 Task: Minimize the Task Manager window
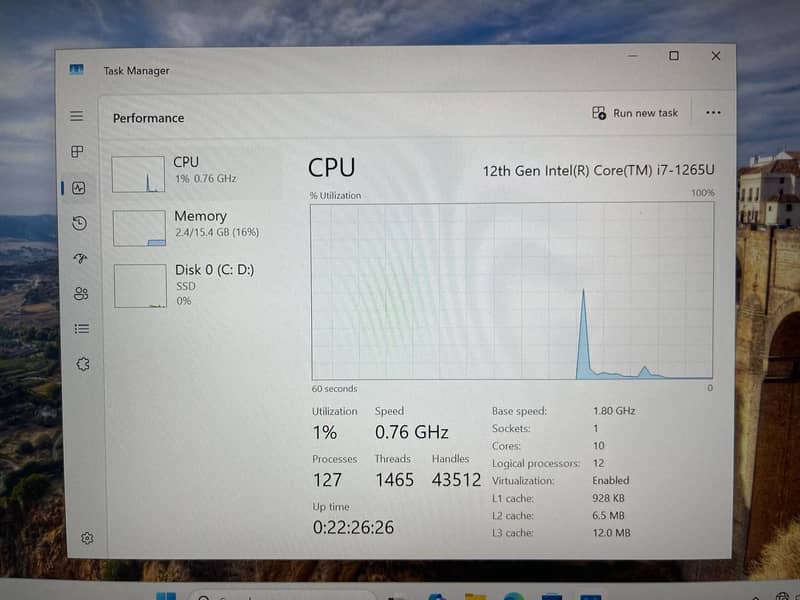click(x=633, y=56)
